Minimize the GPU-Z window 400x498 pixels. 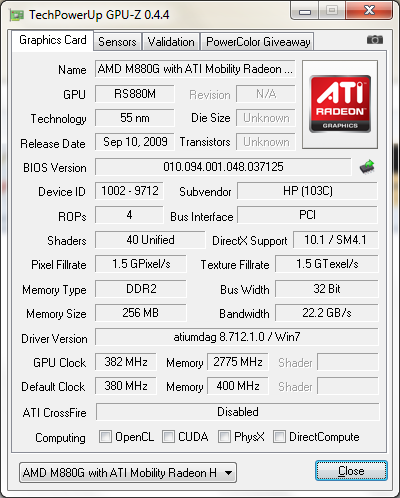pyautogui.click(x=305, y=11)
